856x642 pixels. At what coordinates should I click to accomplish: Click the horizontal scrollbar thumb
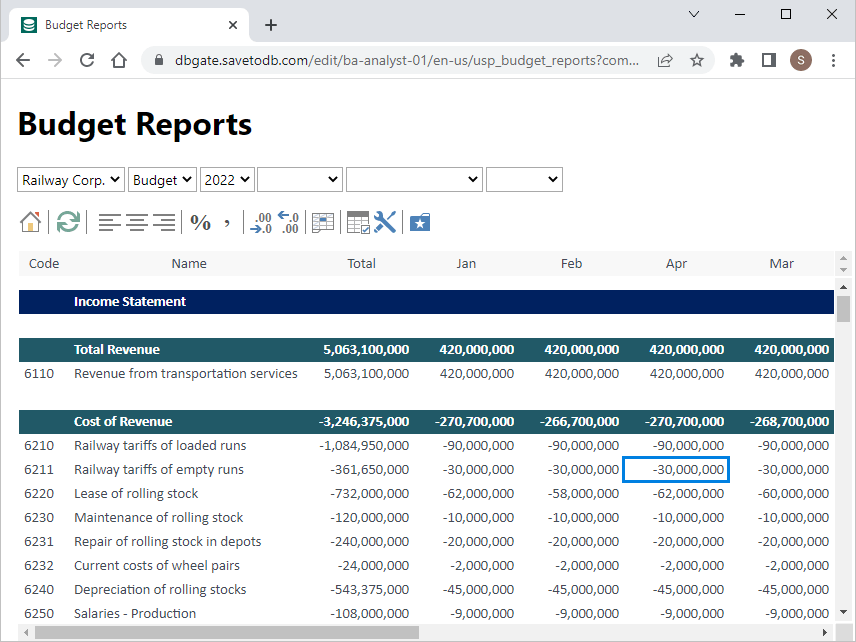(227, 633)
